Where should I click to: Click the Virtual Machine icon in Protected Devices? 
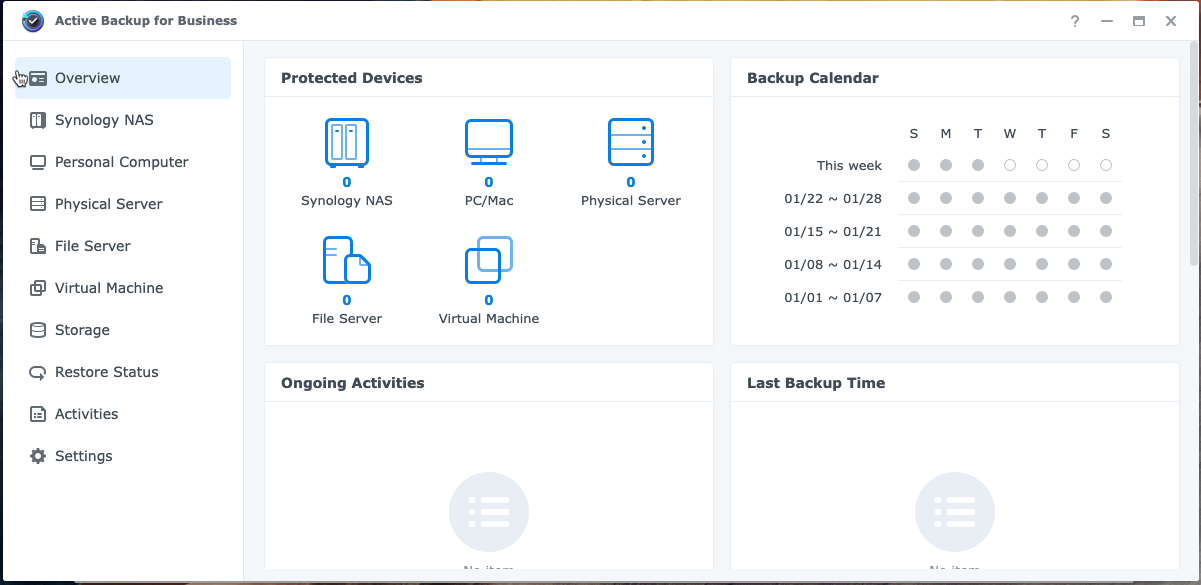(x=488, y=259)
